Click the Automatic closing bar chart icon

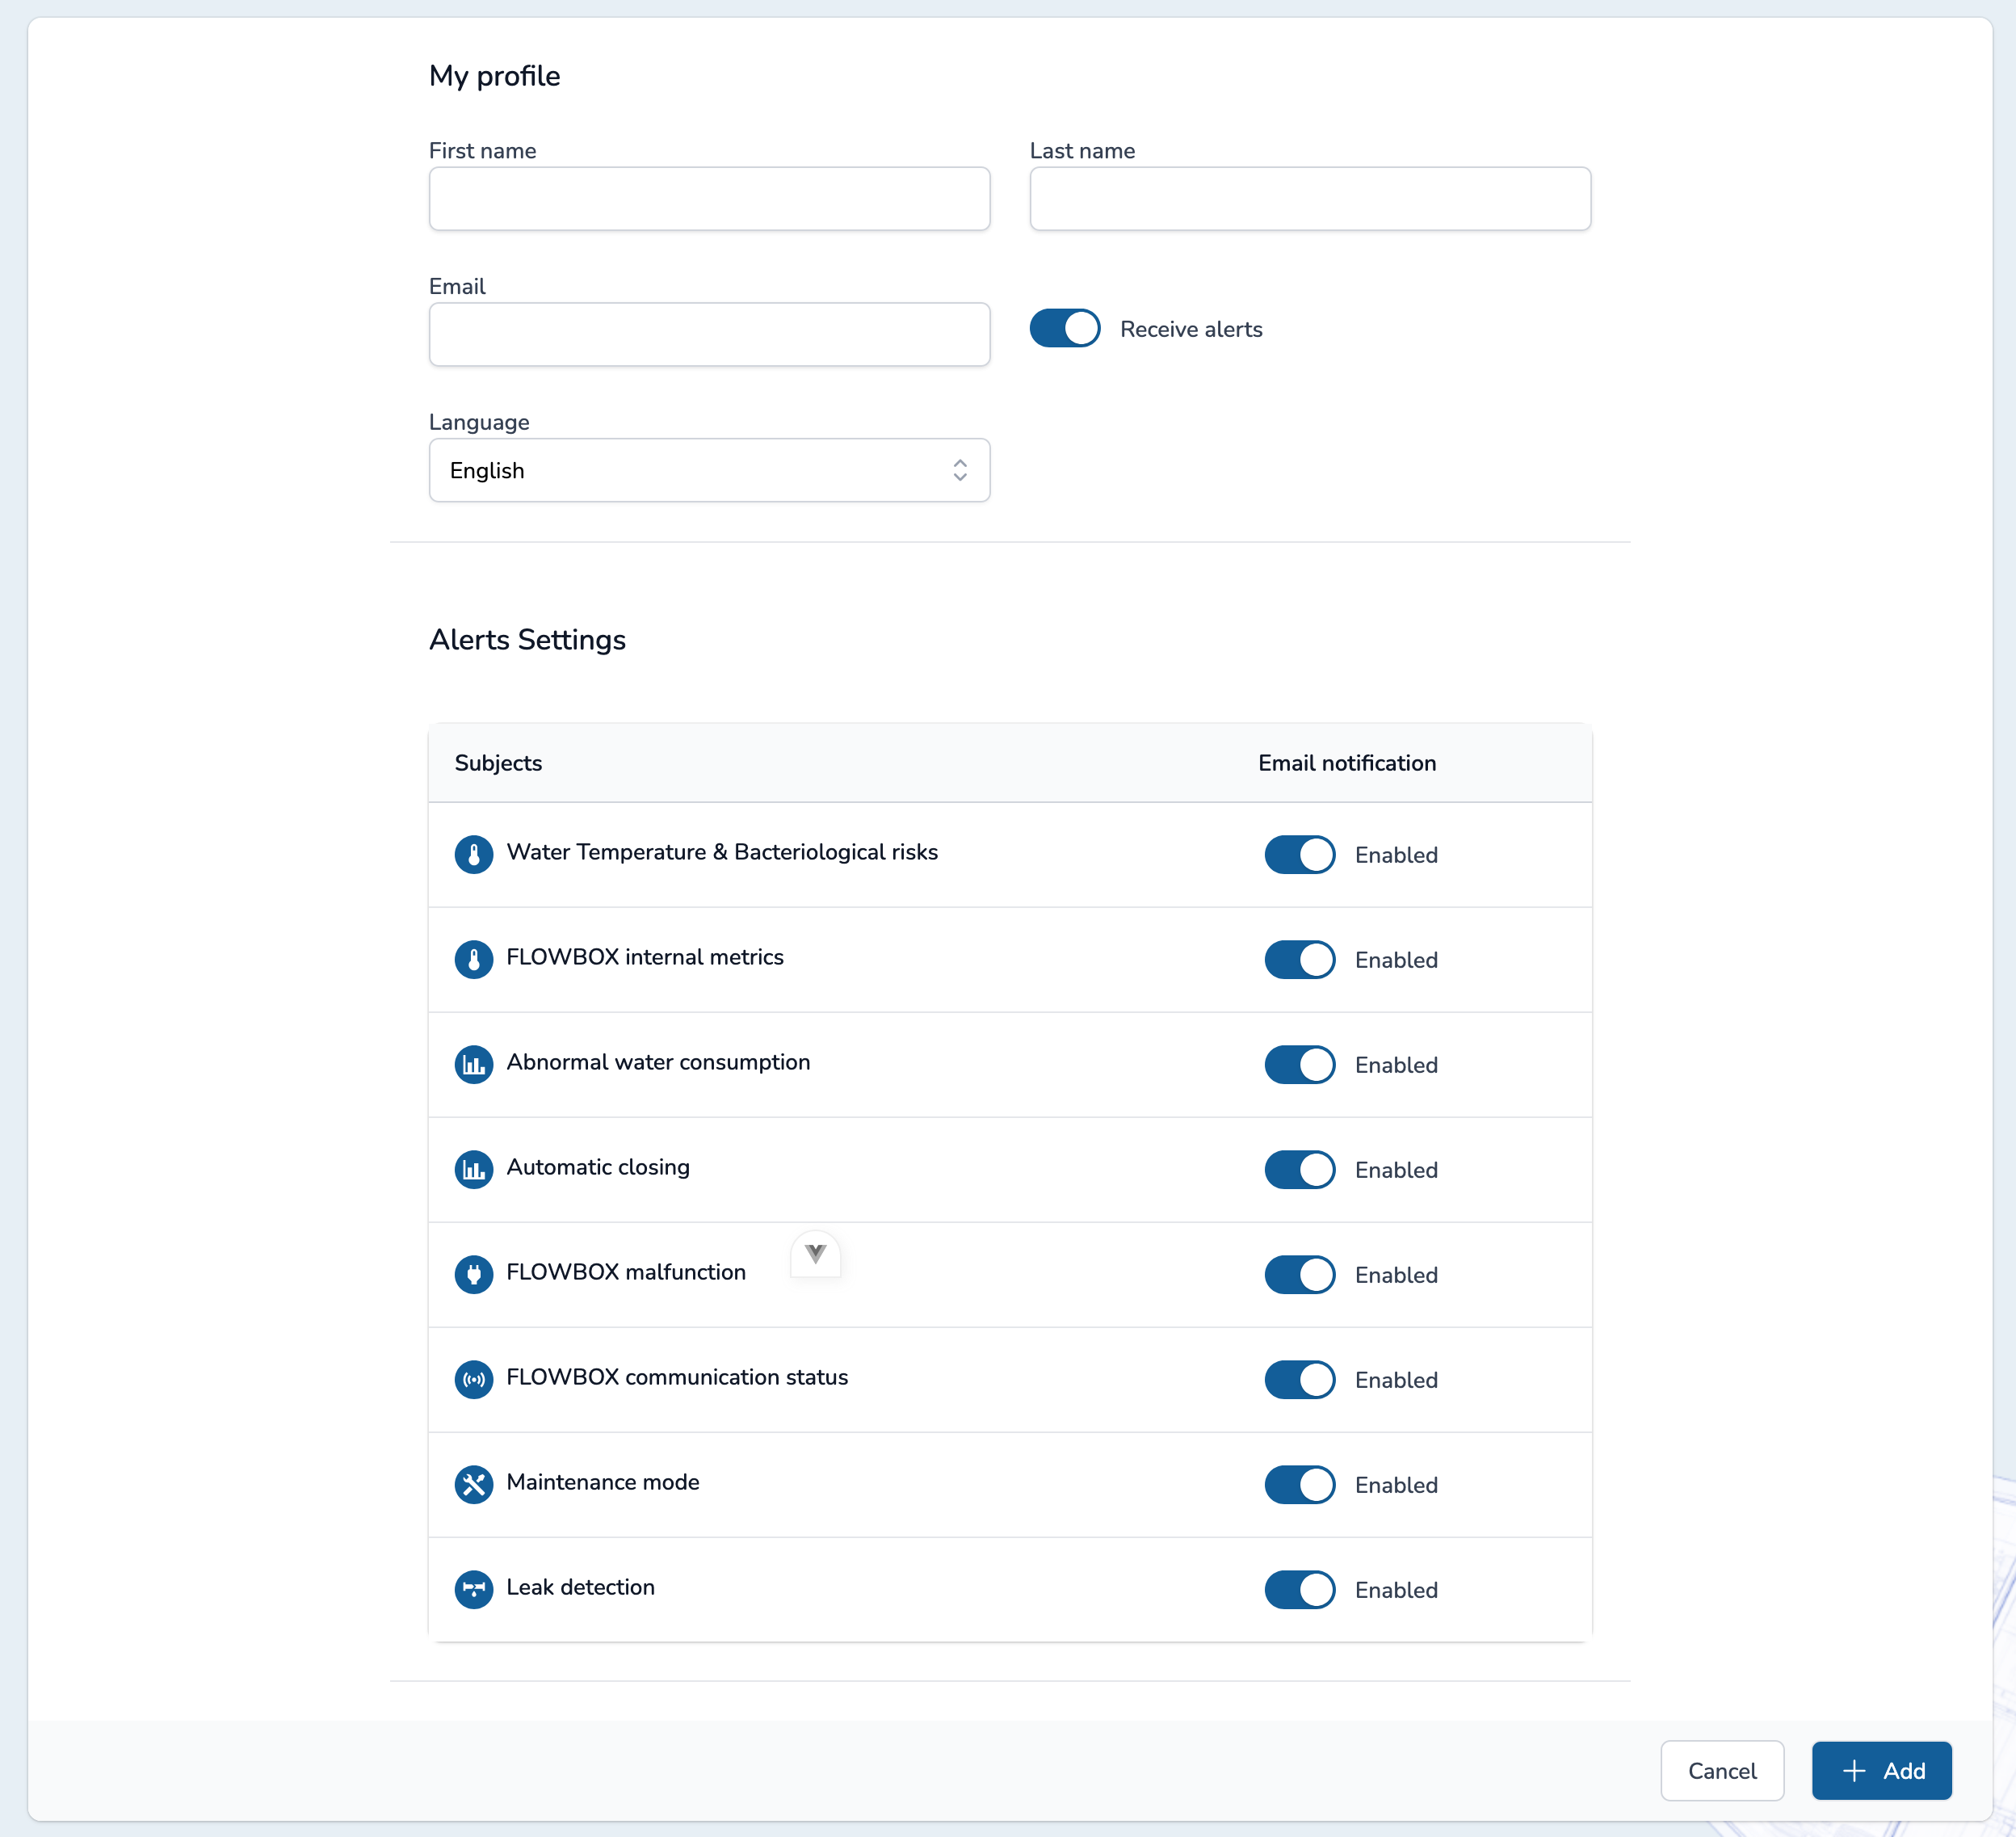[474, 1169]
